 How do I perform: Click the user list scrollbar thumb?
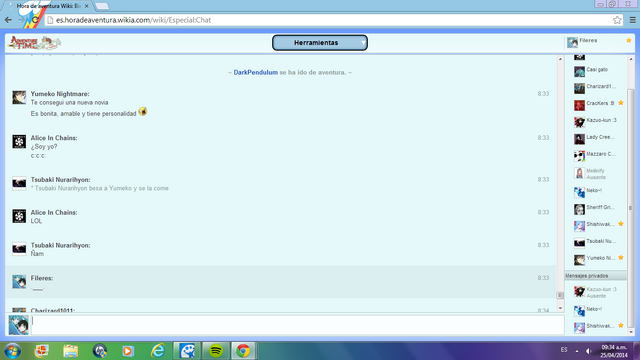coord(631,208)
